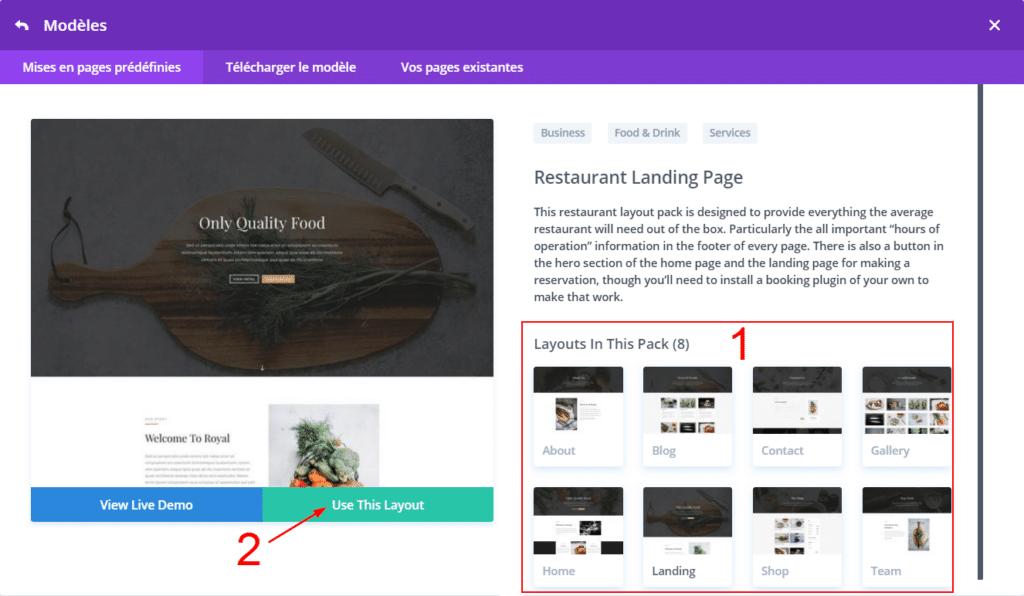Click the Services category tag
The height and width of the screenshot is (596, 1024).
click(x=729, y=133)
